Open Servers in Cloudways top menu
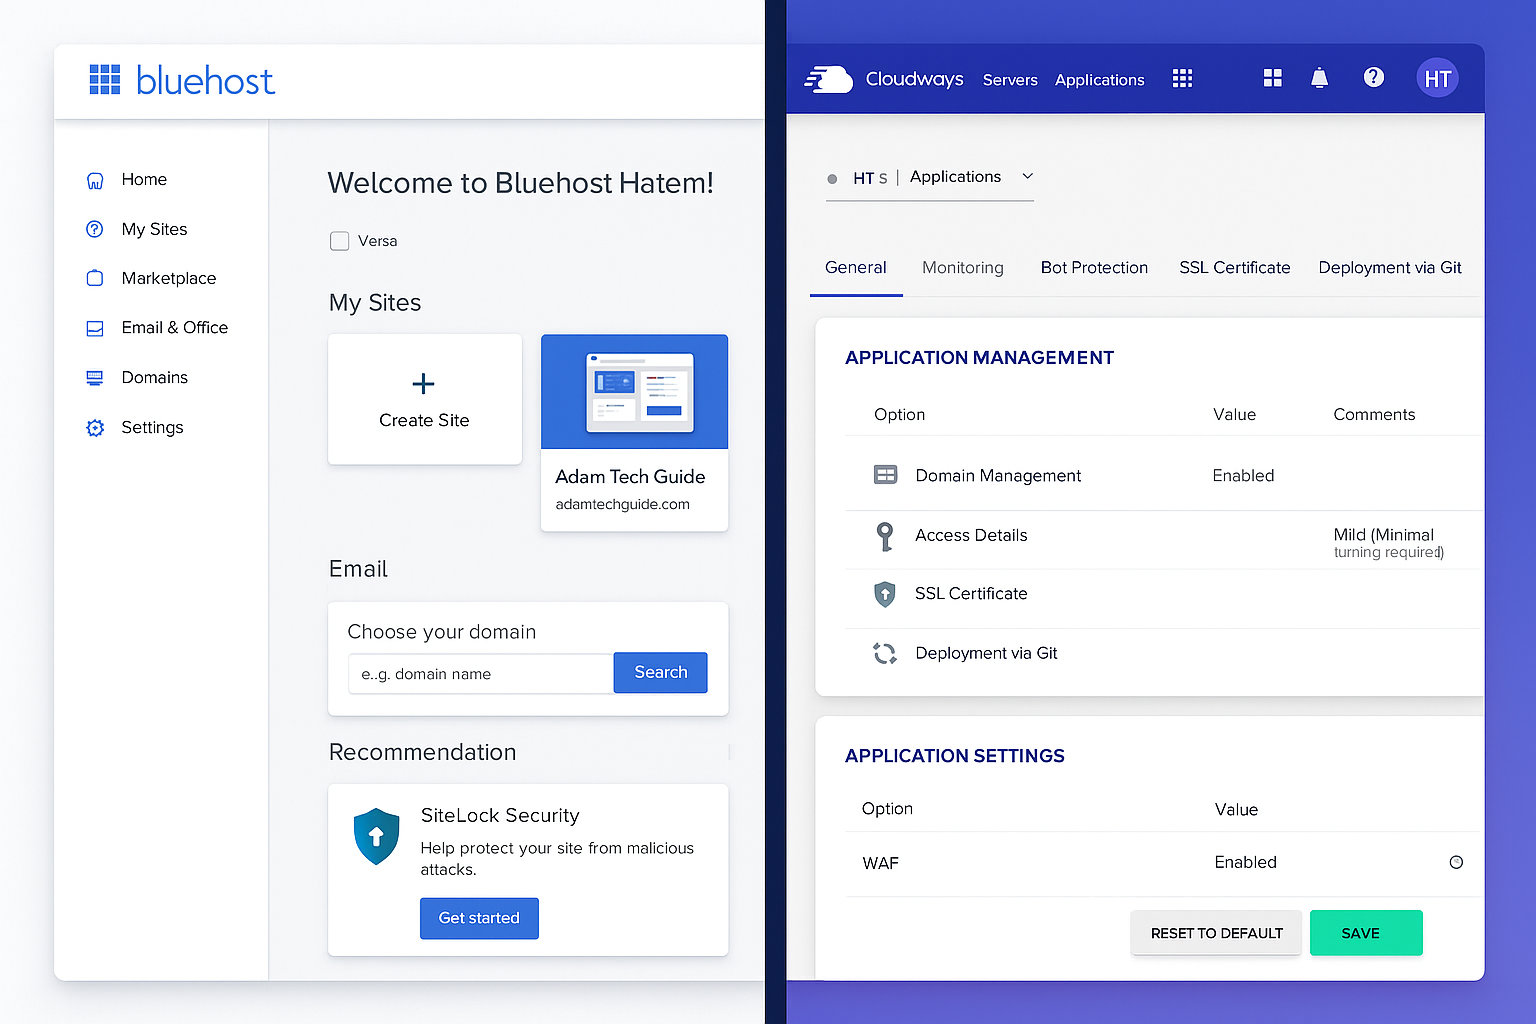This screenshot has height=1024, width=1536. (x=1010, y=80)
